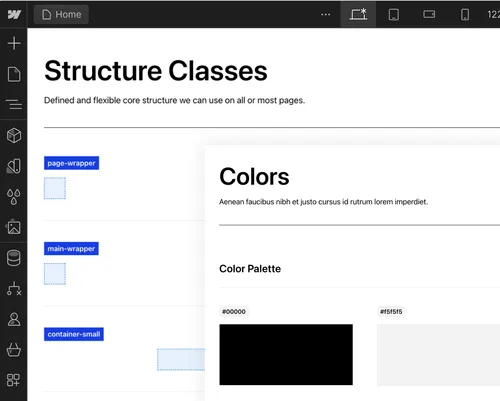Screen dimensions: 500x401
Task: Select the Color Palette subheading
Action: (250, 269)
